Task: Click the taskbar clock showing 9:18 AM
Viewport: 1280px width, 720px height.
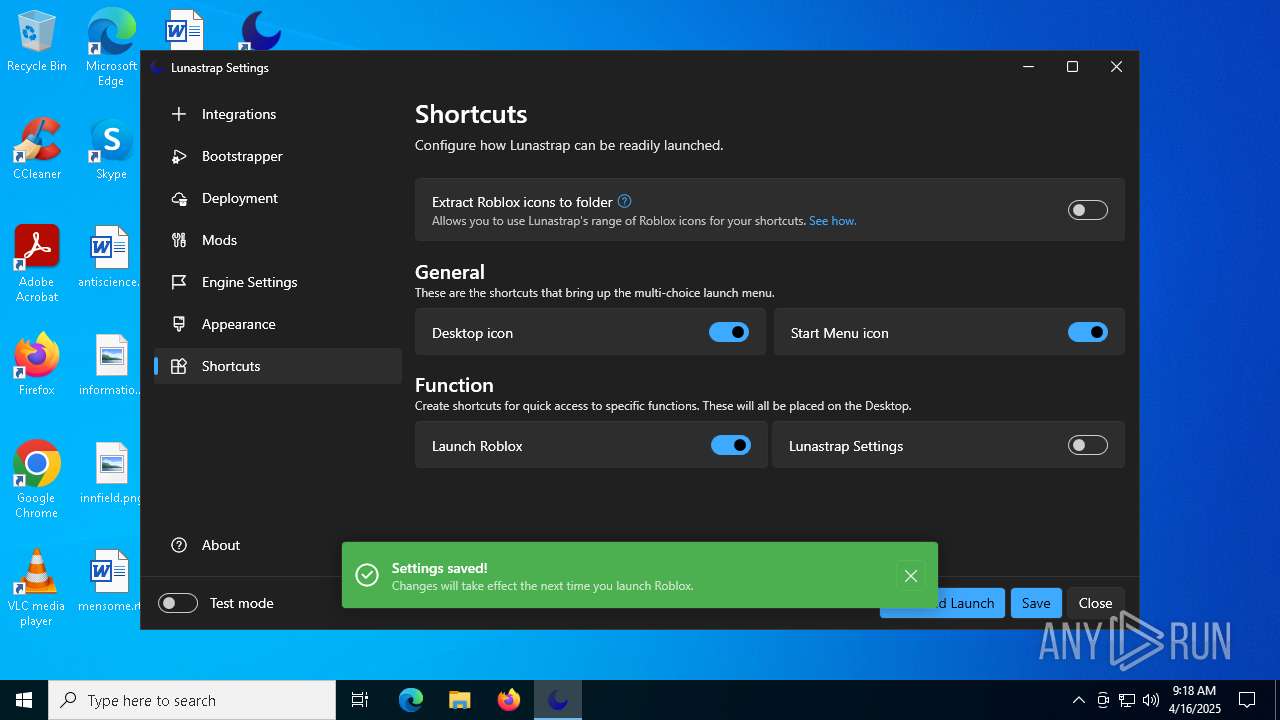Action: tap(1195, 700)
